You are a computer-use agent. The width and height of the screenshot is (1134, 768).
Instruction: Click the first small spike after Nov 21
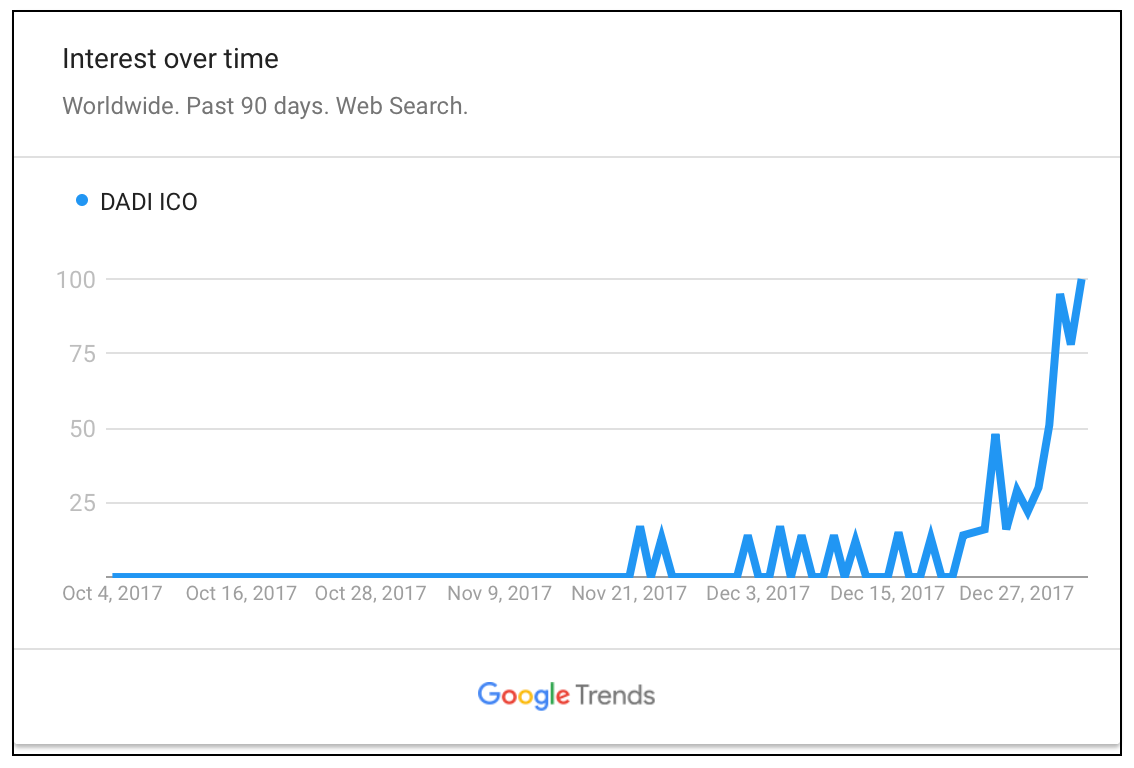pyautogui.click(x=639, y=529)
